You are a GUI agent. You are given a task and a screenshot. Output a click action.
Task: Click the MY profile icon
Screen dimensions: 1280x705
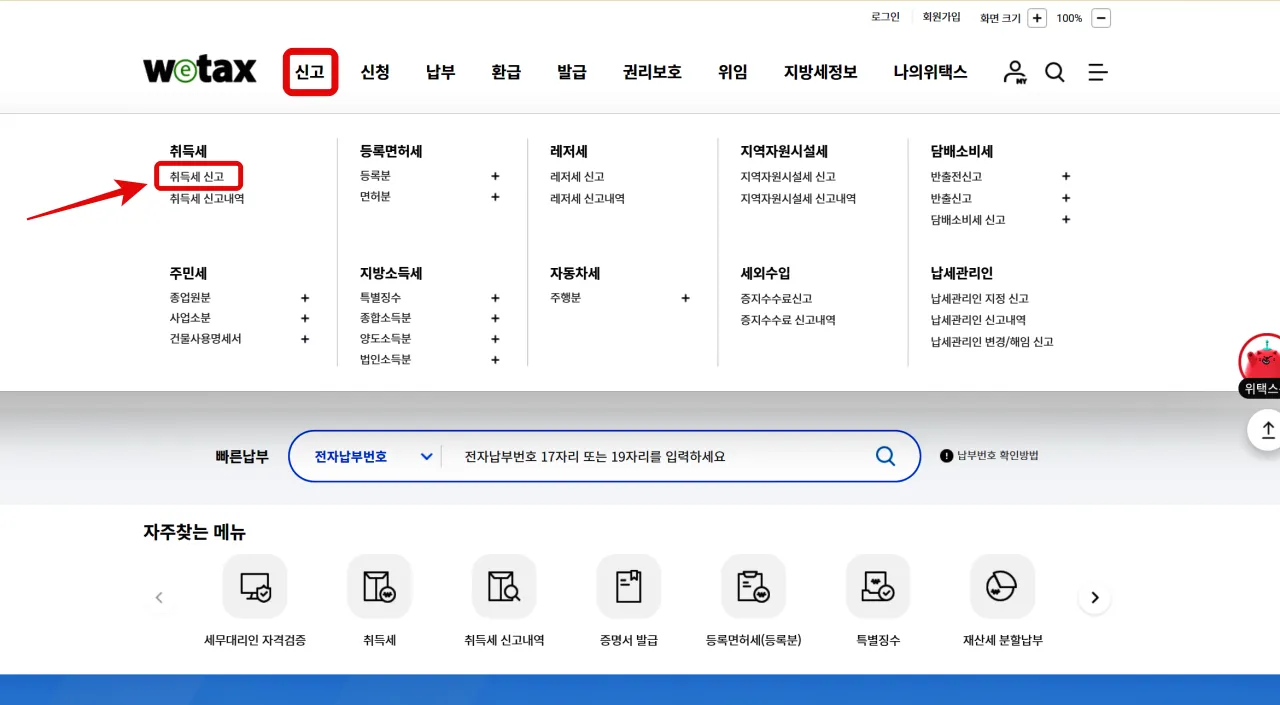pyautogui.click(x=1014, y=72)
